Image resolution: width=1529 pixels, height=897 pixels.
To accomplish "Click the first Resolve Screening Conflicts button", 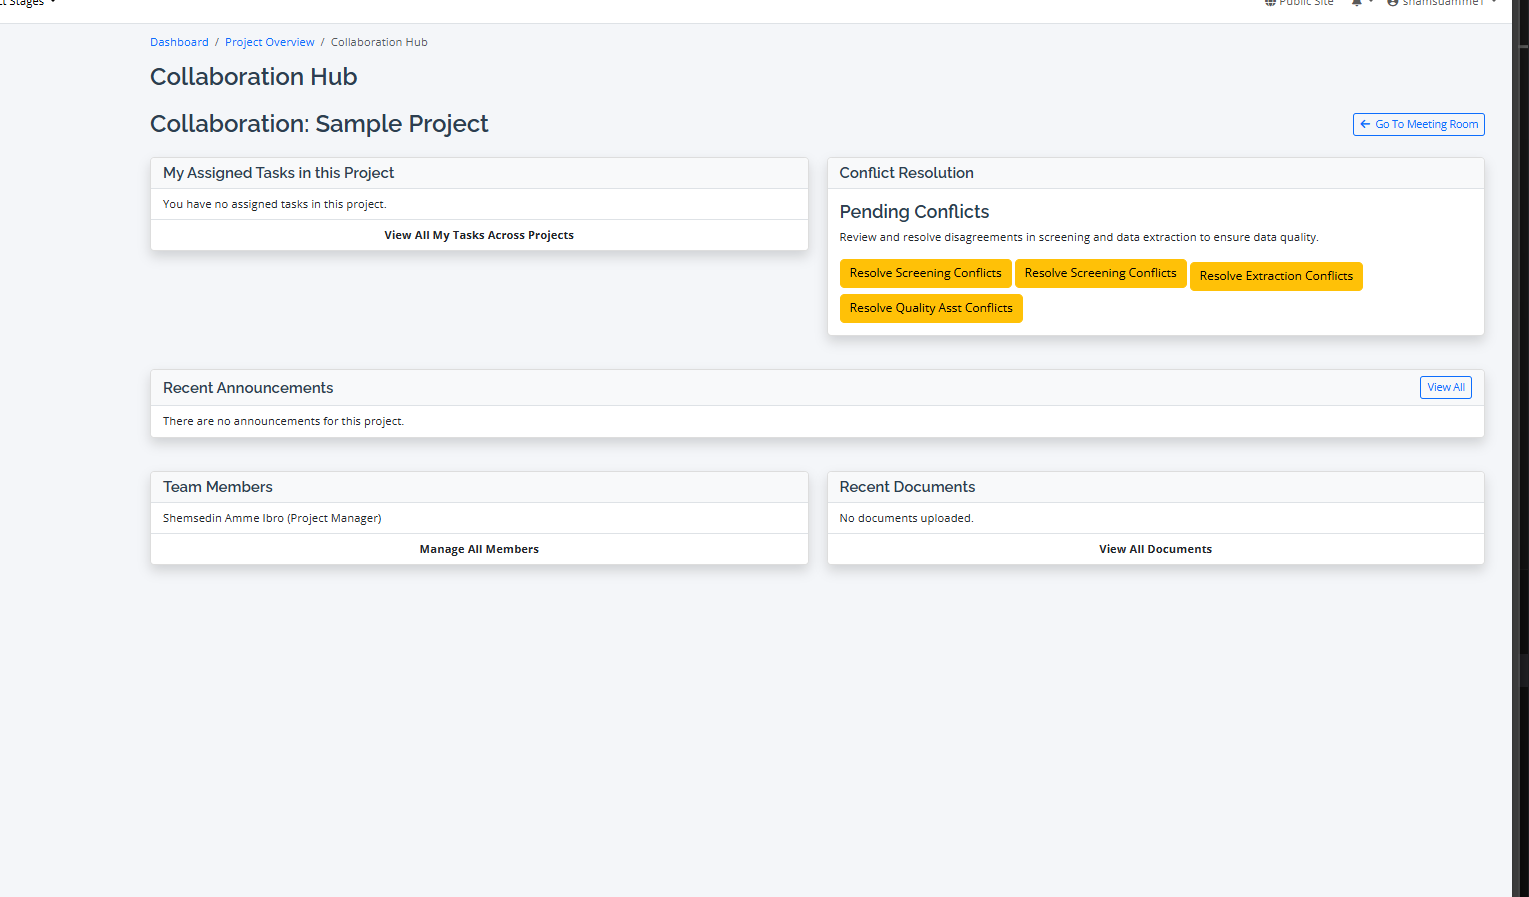I will (x=925, y=273).
